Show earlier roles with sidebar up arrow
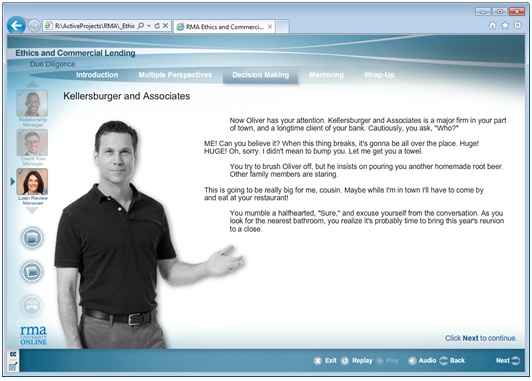This screenshot has width=532, height=381. (32, 84)
